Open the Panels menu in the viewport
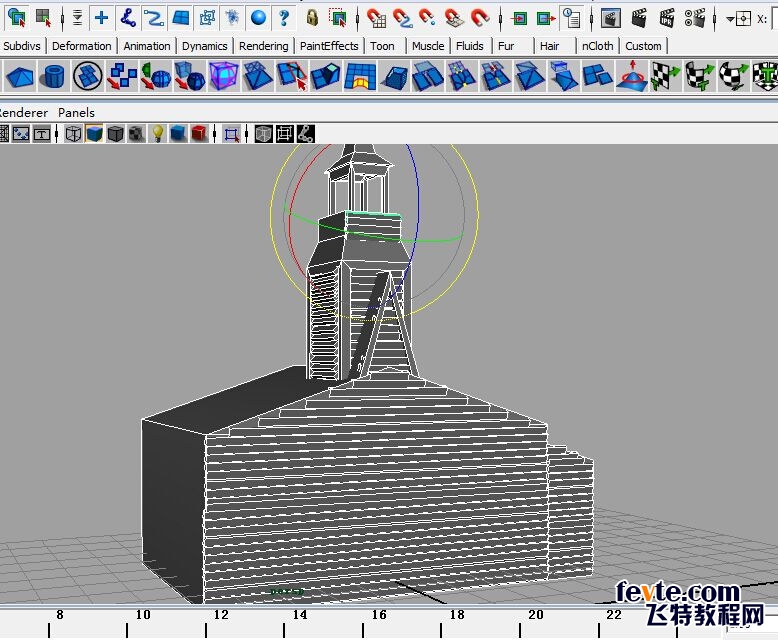 76,113
